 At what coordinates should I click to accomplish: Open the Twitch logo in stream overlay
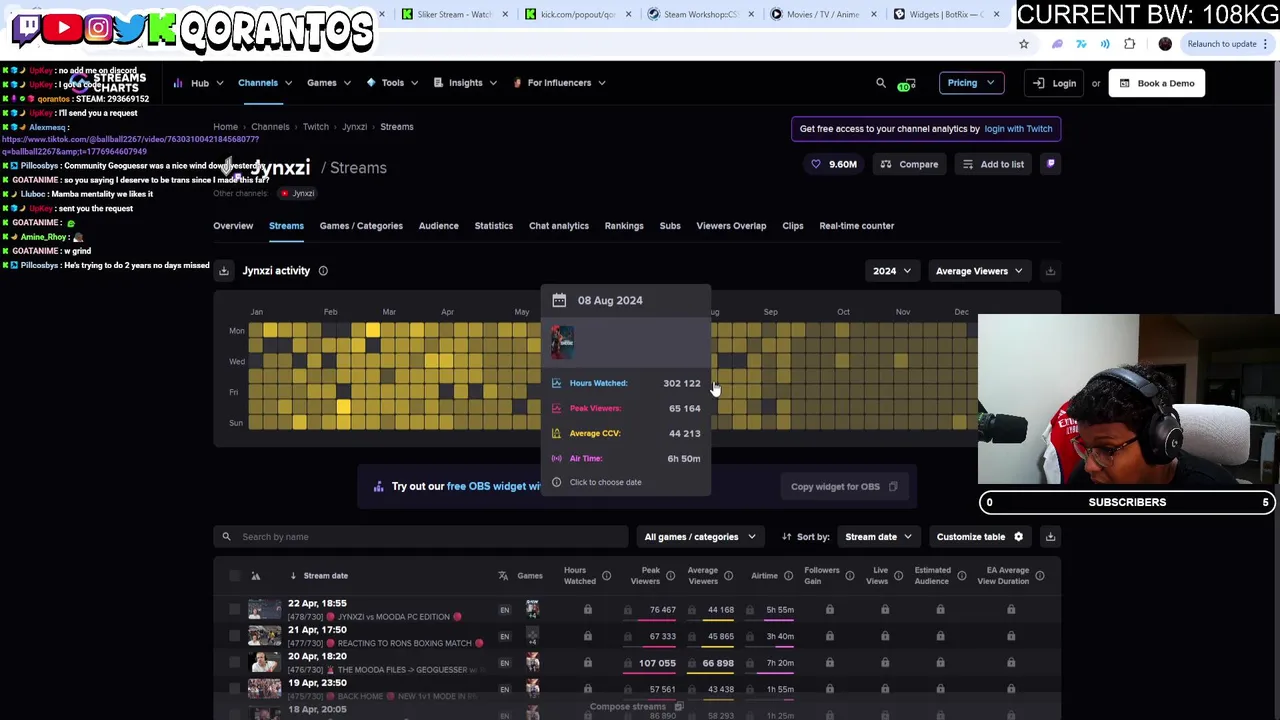click(x=27, y=28)
